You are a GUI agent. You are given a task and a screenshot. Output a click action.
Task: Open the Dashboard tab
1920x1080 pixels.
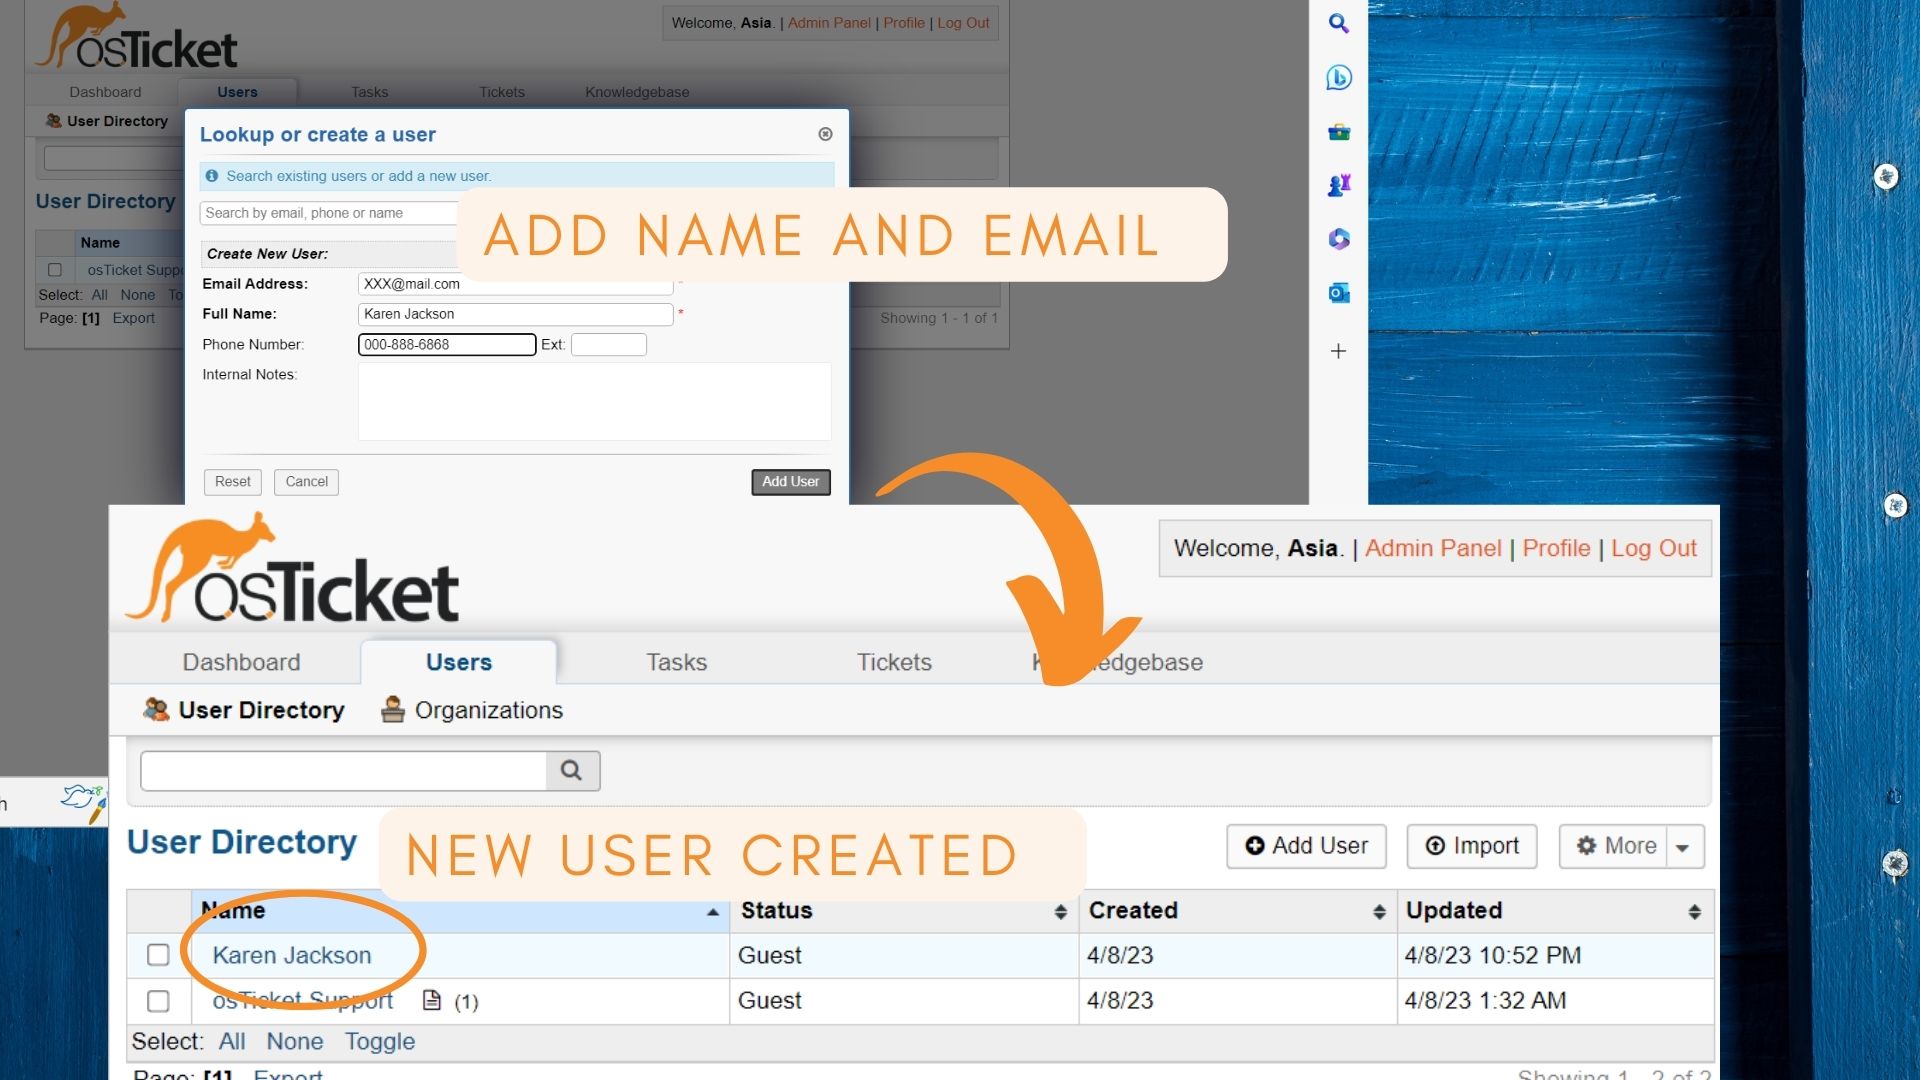click(241, 662)
